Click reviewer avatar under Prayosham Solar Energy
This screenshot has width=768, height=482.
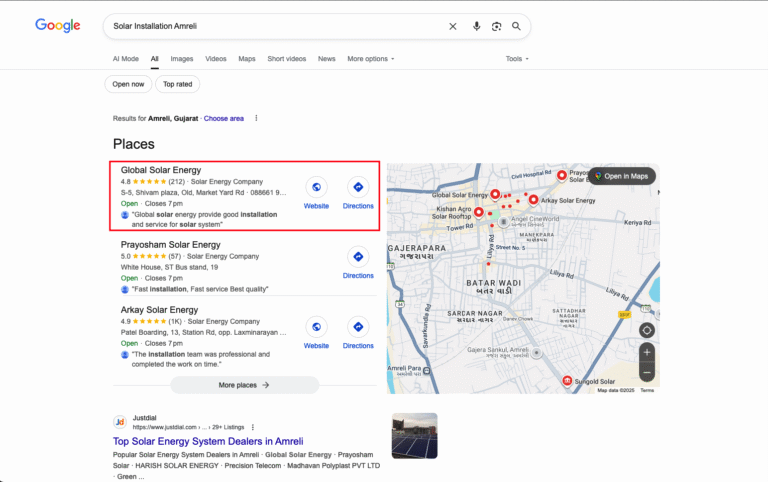coord(125,289)
